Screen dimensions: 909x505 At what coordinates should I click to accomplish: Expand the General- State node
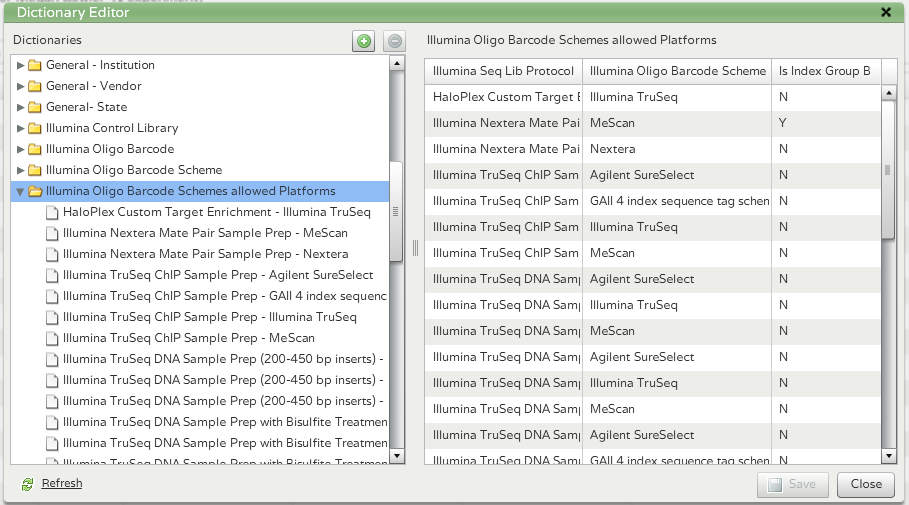(20, 107)
